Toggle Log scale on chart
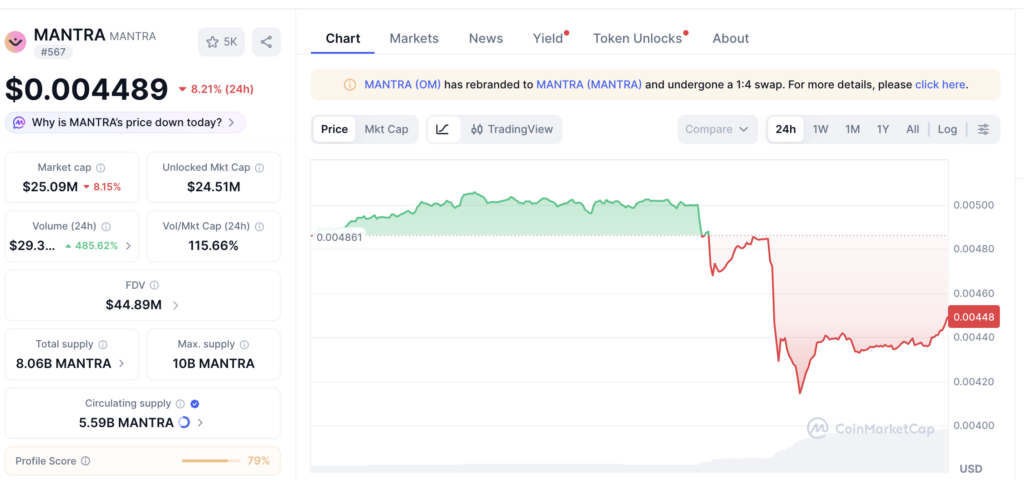Screen dimensions: 1024x480 coord(947,129)
